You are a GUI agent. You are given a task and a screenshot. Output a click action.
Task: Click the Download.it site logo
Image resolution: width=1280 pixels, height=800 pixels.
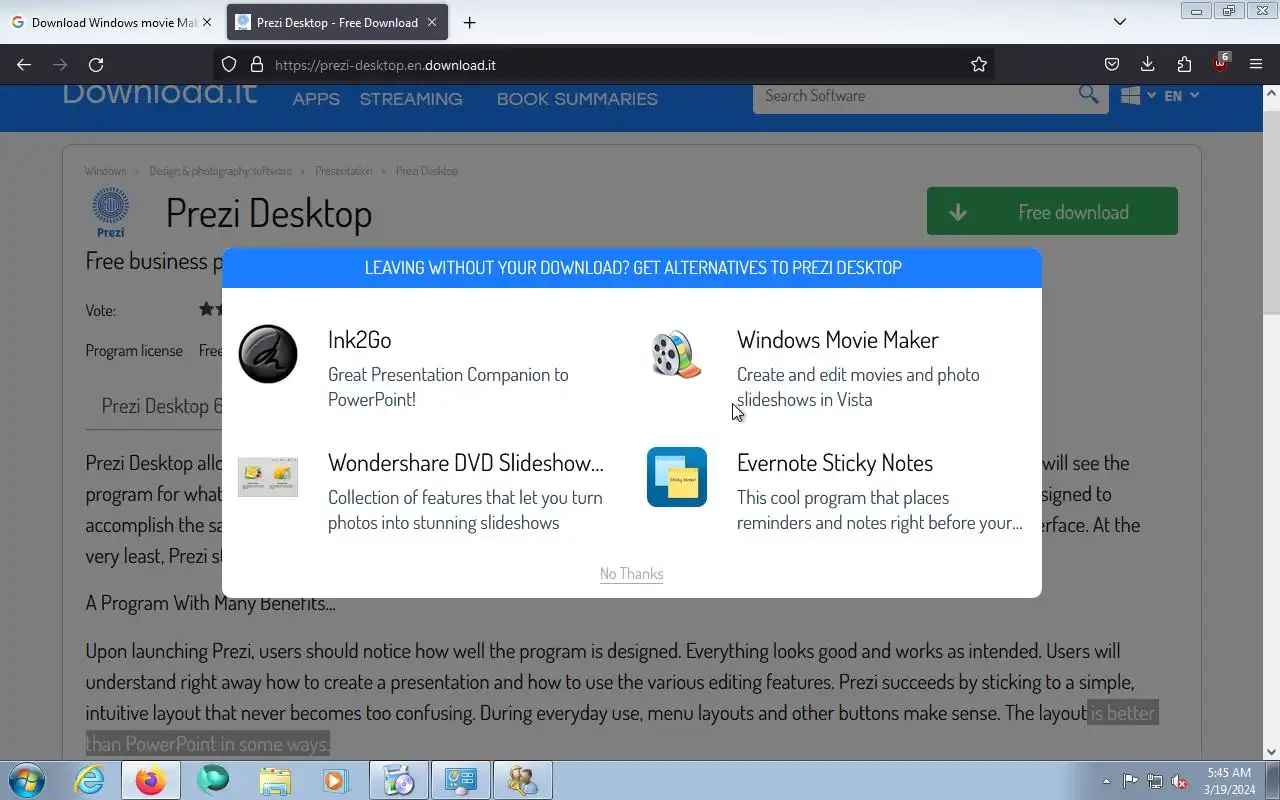click(x=160, y=94)
